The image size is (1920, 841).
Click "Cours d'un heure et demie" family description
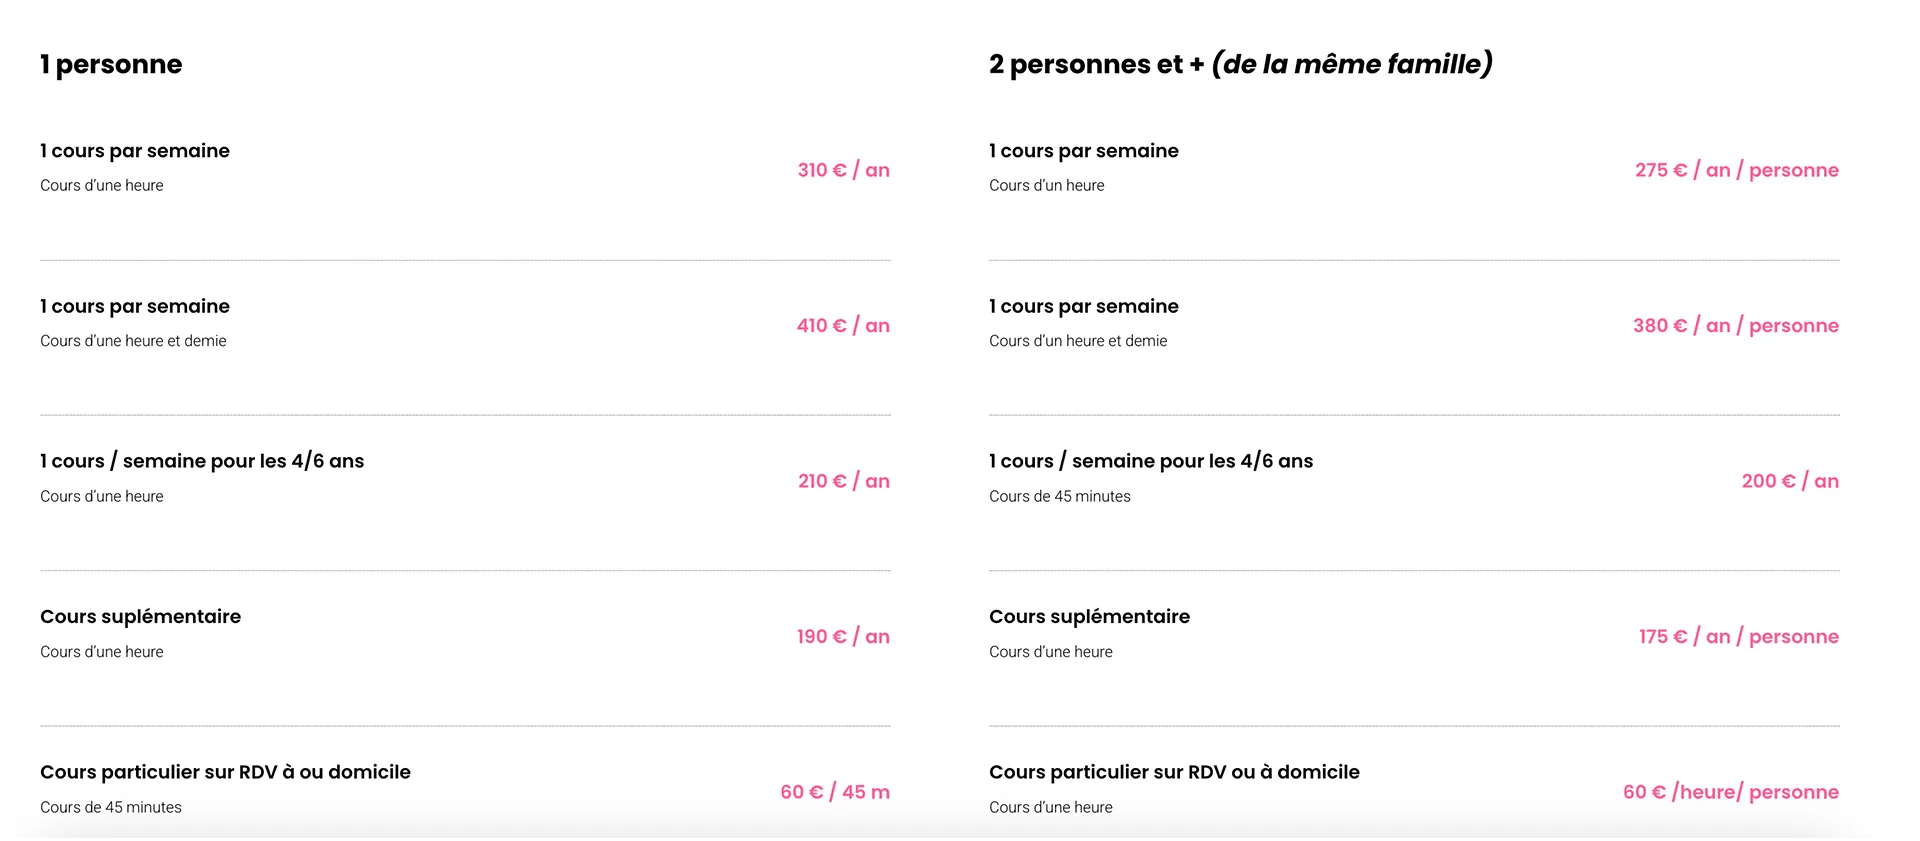[x=1078, y=341]
